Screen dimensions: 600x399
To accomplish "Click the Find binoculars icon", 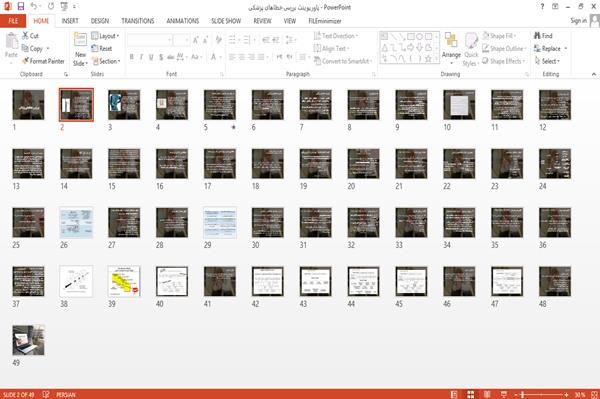I will [537, 36].
